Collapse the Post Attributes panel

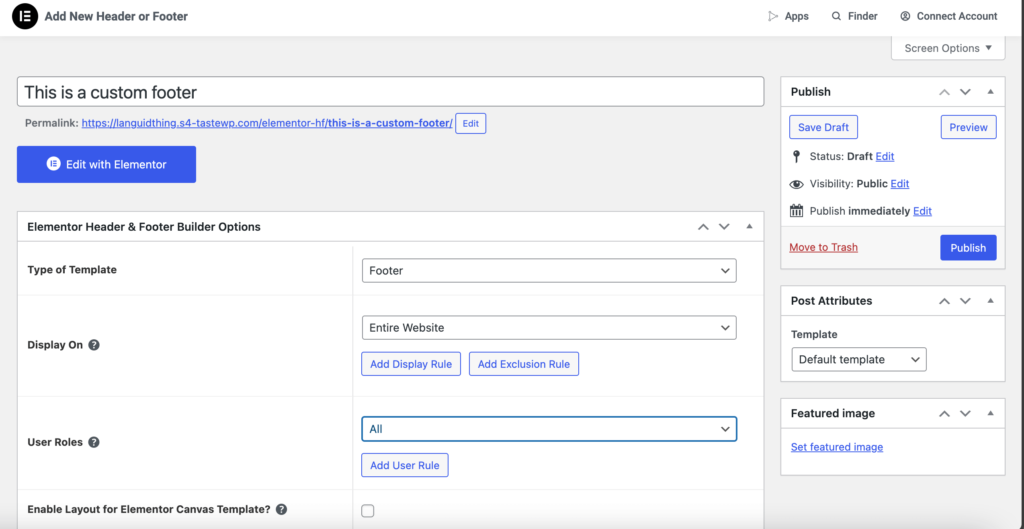coord(991,302)
